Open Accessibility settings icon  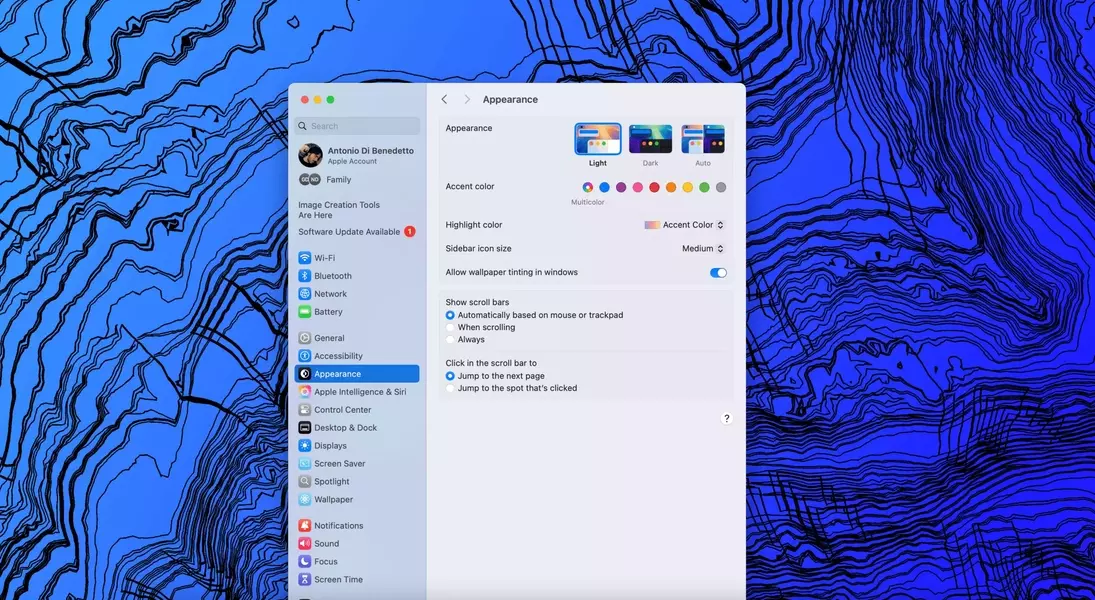305,356
